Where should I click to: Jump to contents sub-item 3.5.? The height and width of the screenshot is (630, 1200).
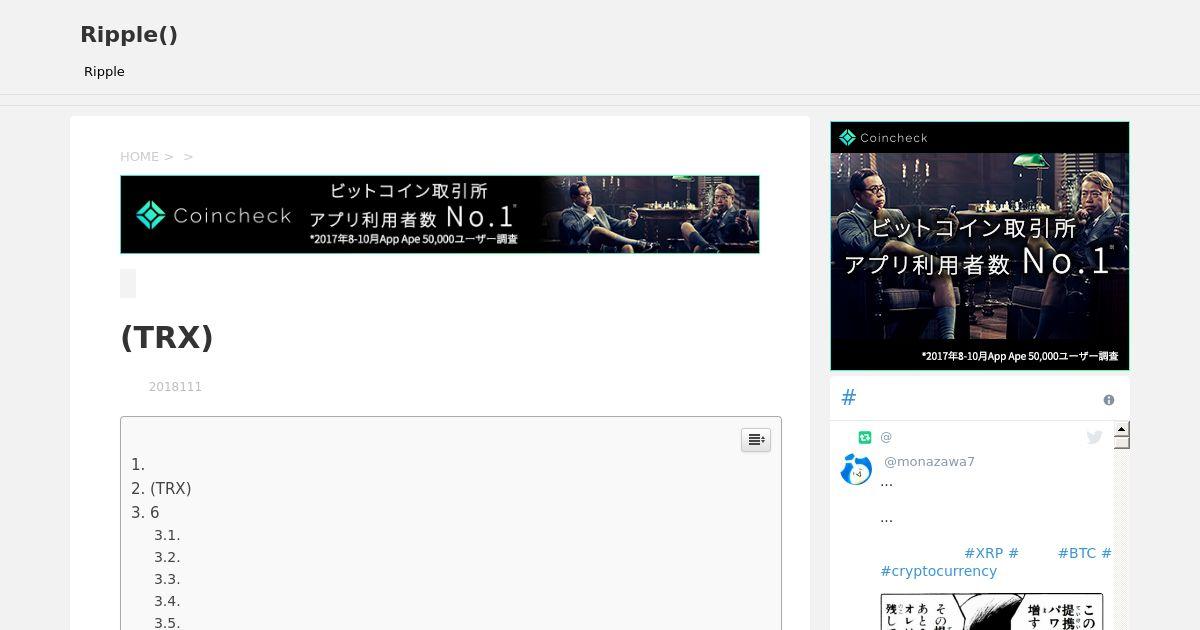[x=167, y=623]
